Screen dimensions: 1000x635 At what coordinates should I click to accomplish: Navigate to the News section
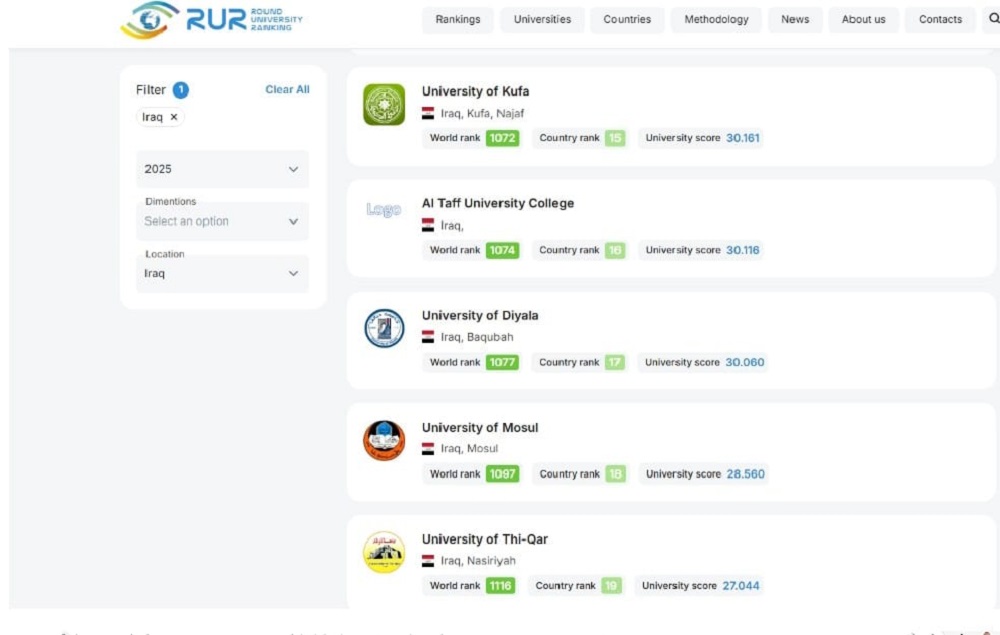[795, 20]
